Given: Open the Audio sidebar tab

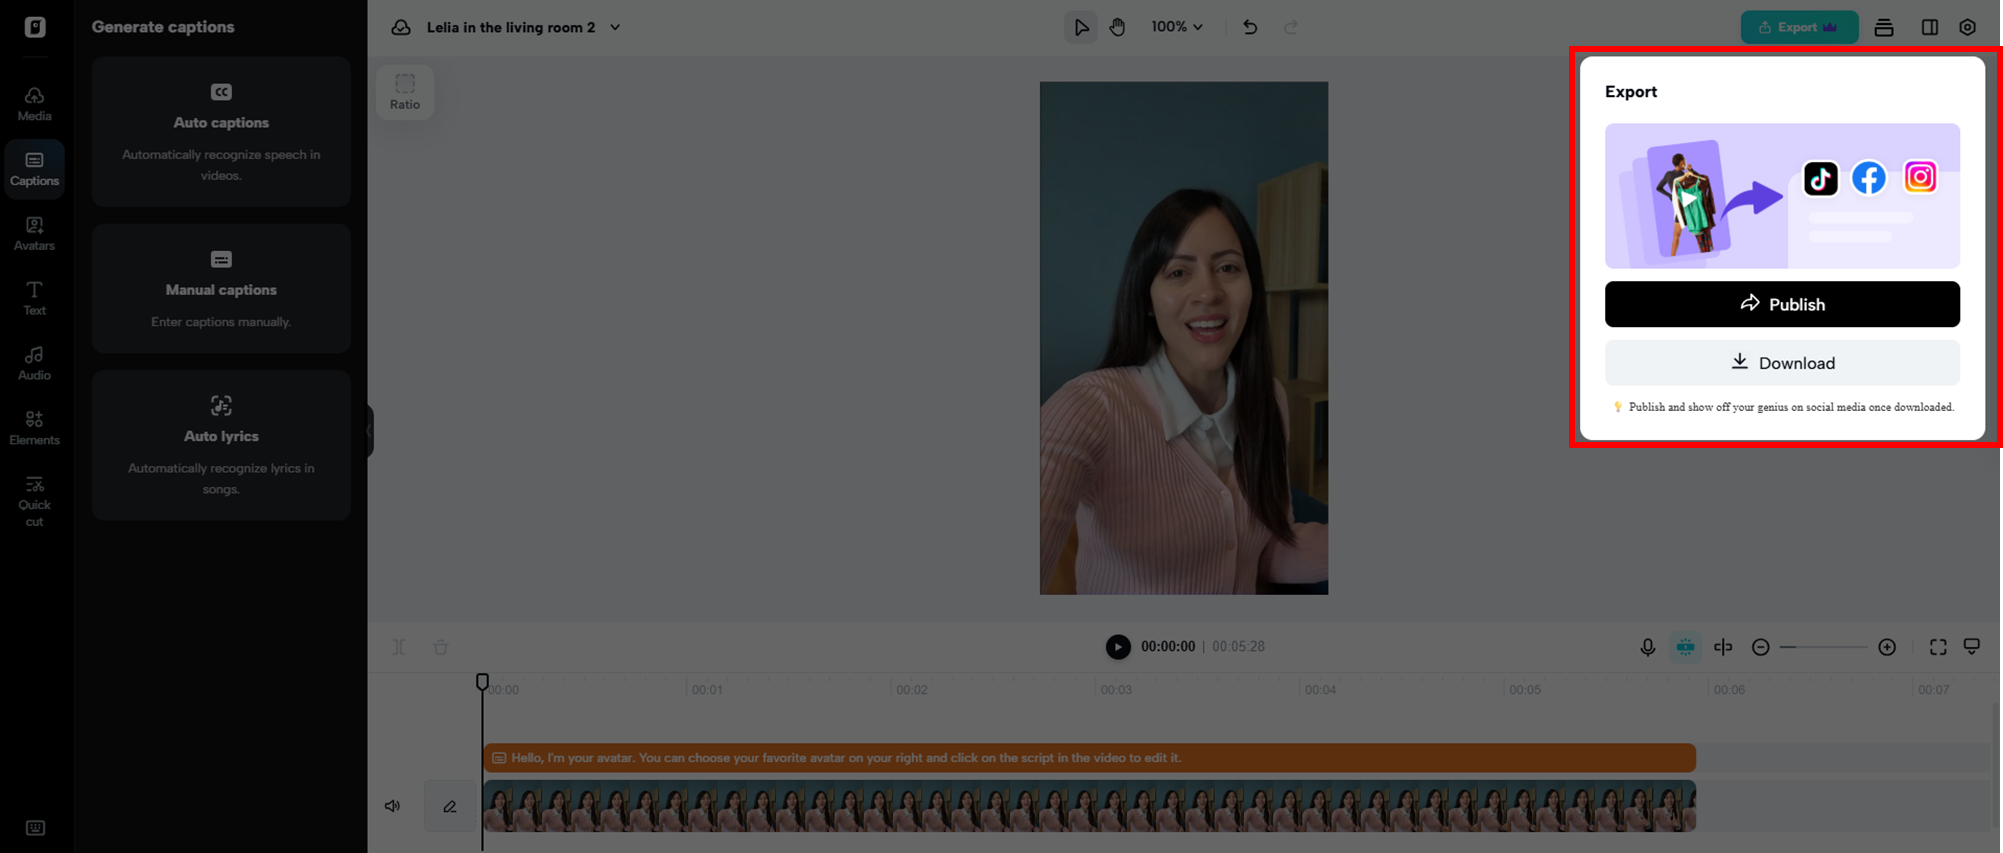Looking at the screenshot, I should pyautogui.click(x=34, y=364).
